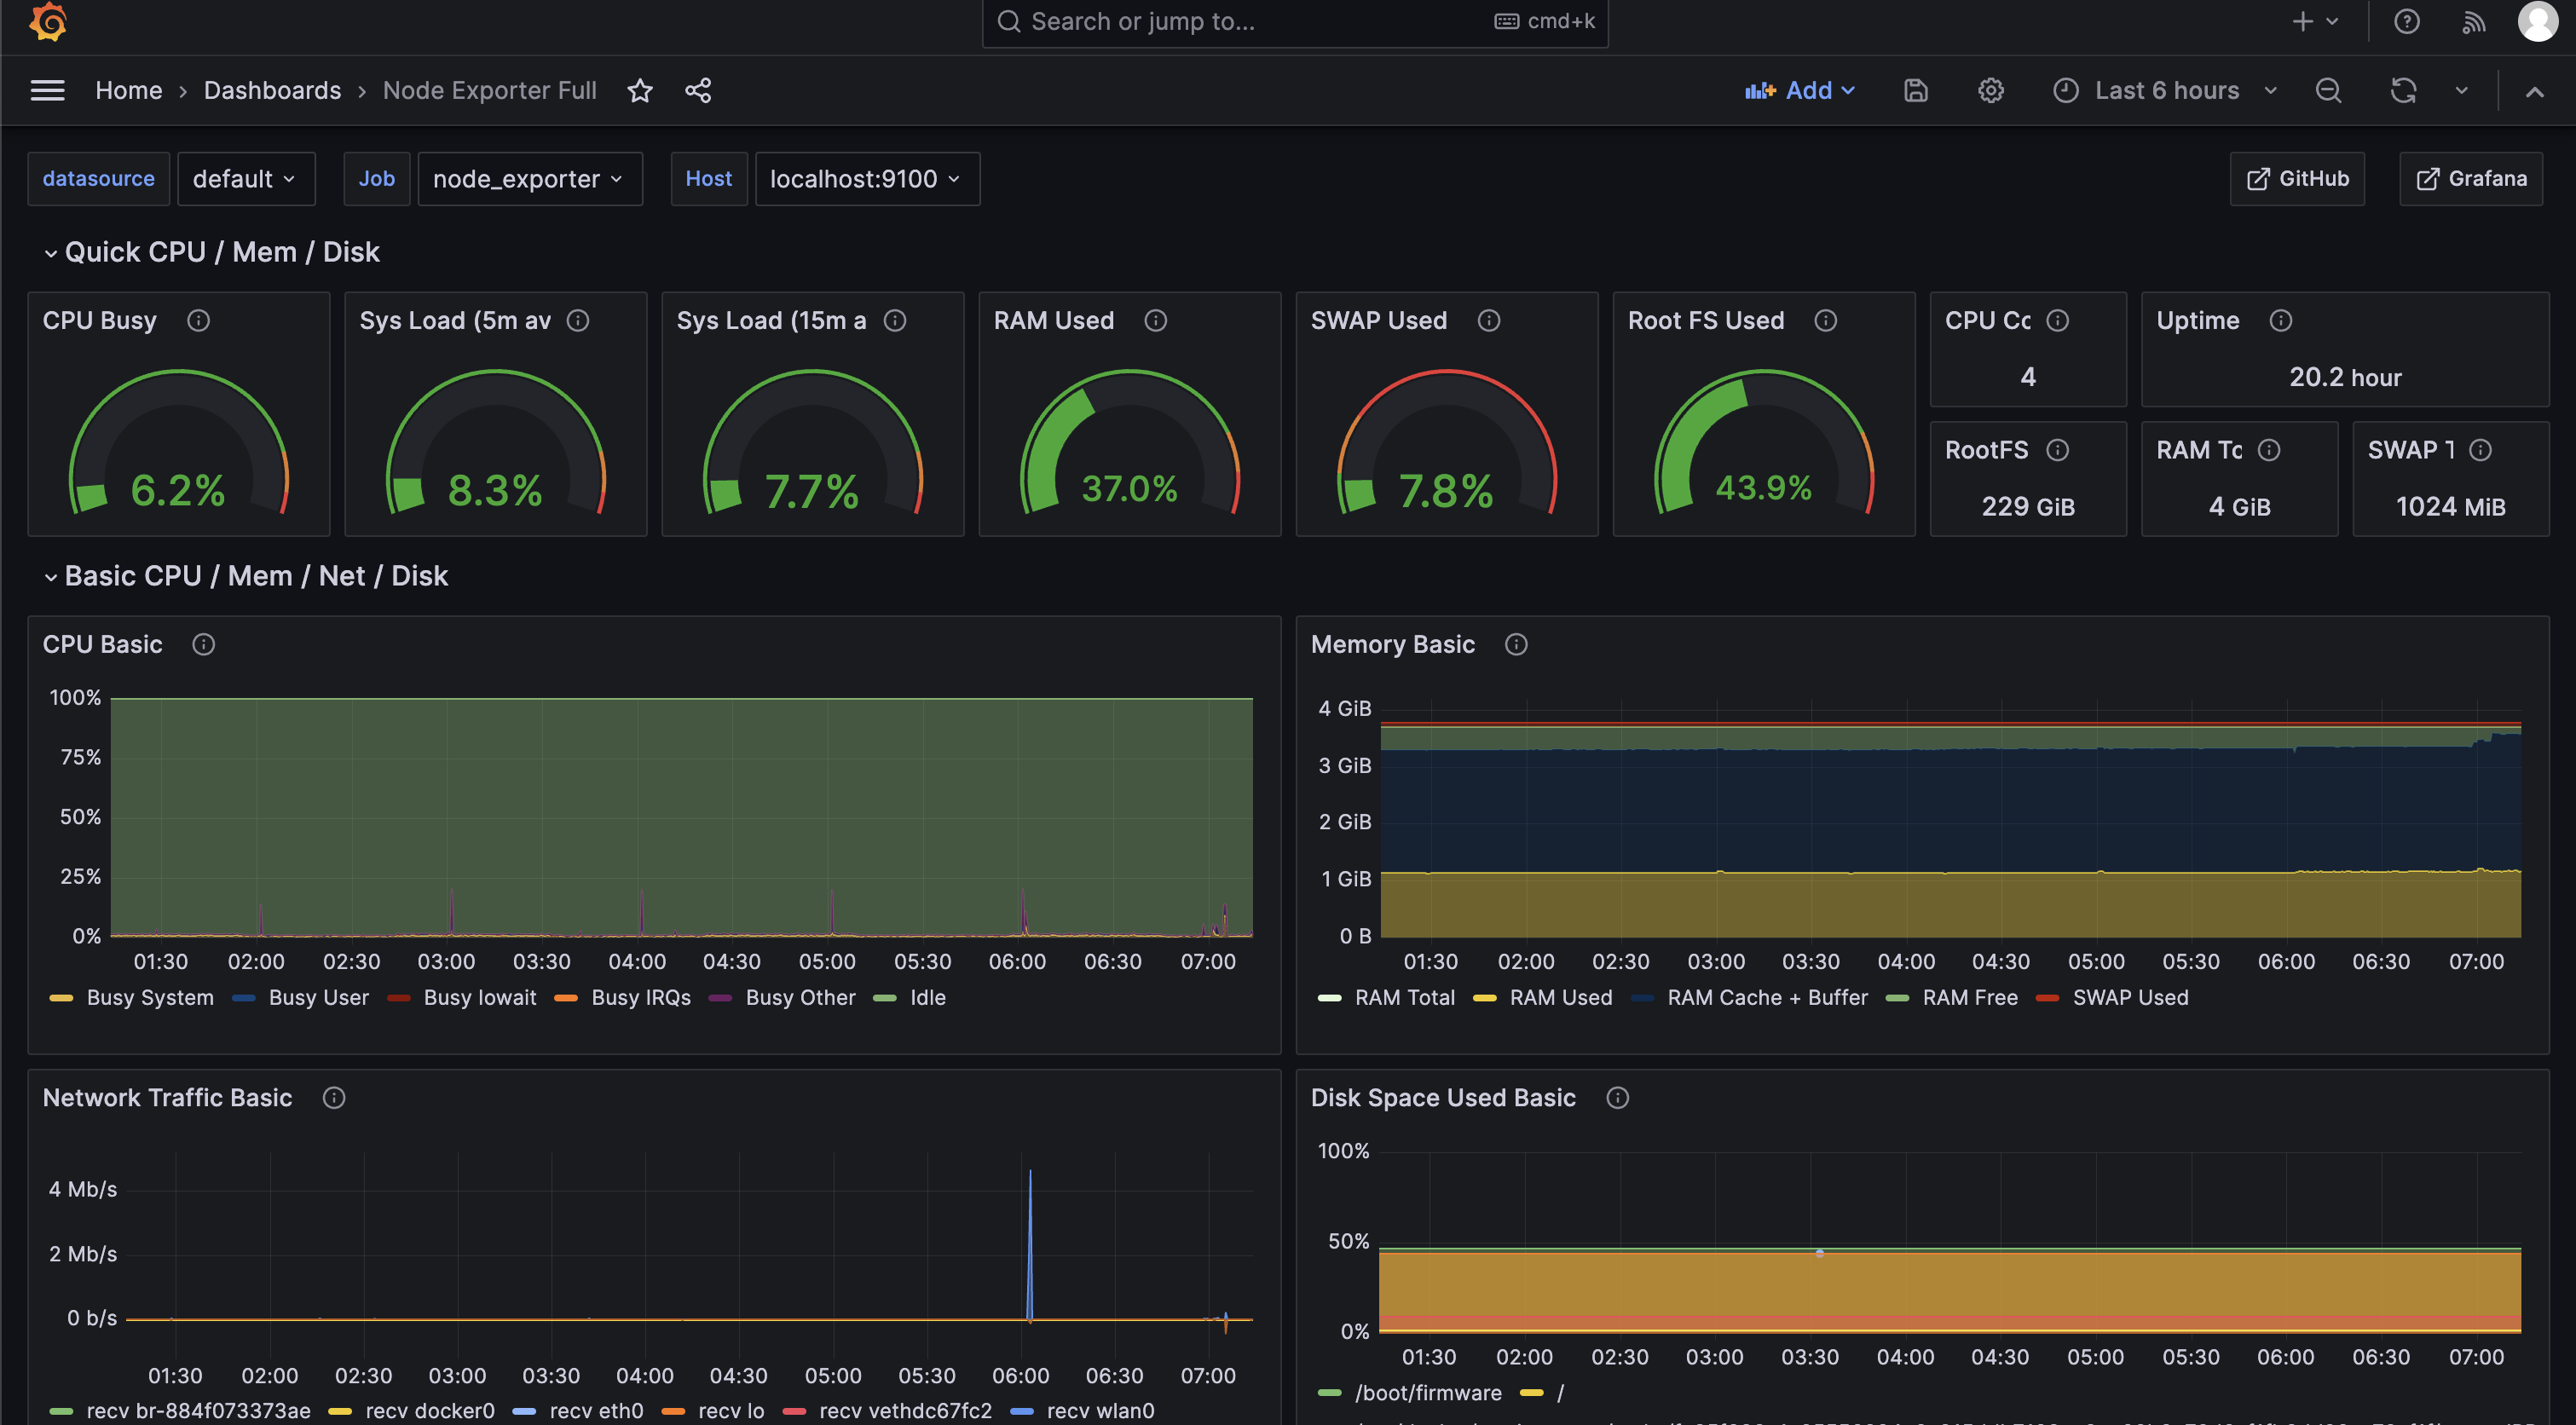Open the Job node_exporter dropdown
The width and height of the screenshot is (2576, 1425).
pos(529,179)
